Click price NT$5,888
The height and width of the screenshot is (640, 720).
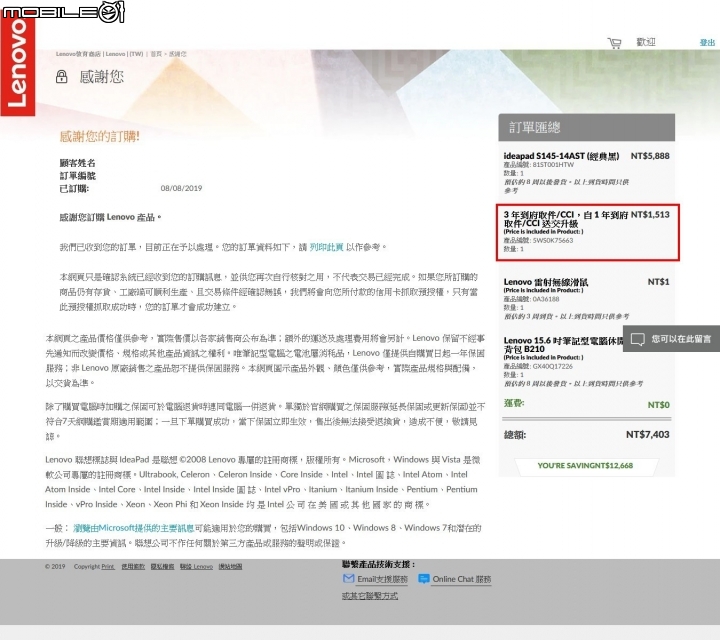650,156
